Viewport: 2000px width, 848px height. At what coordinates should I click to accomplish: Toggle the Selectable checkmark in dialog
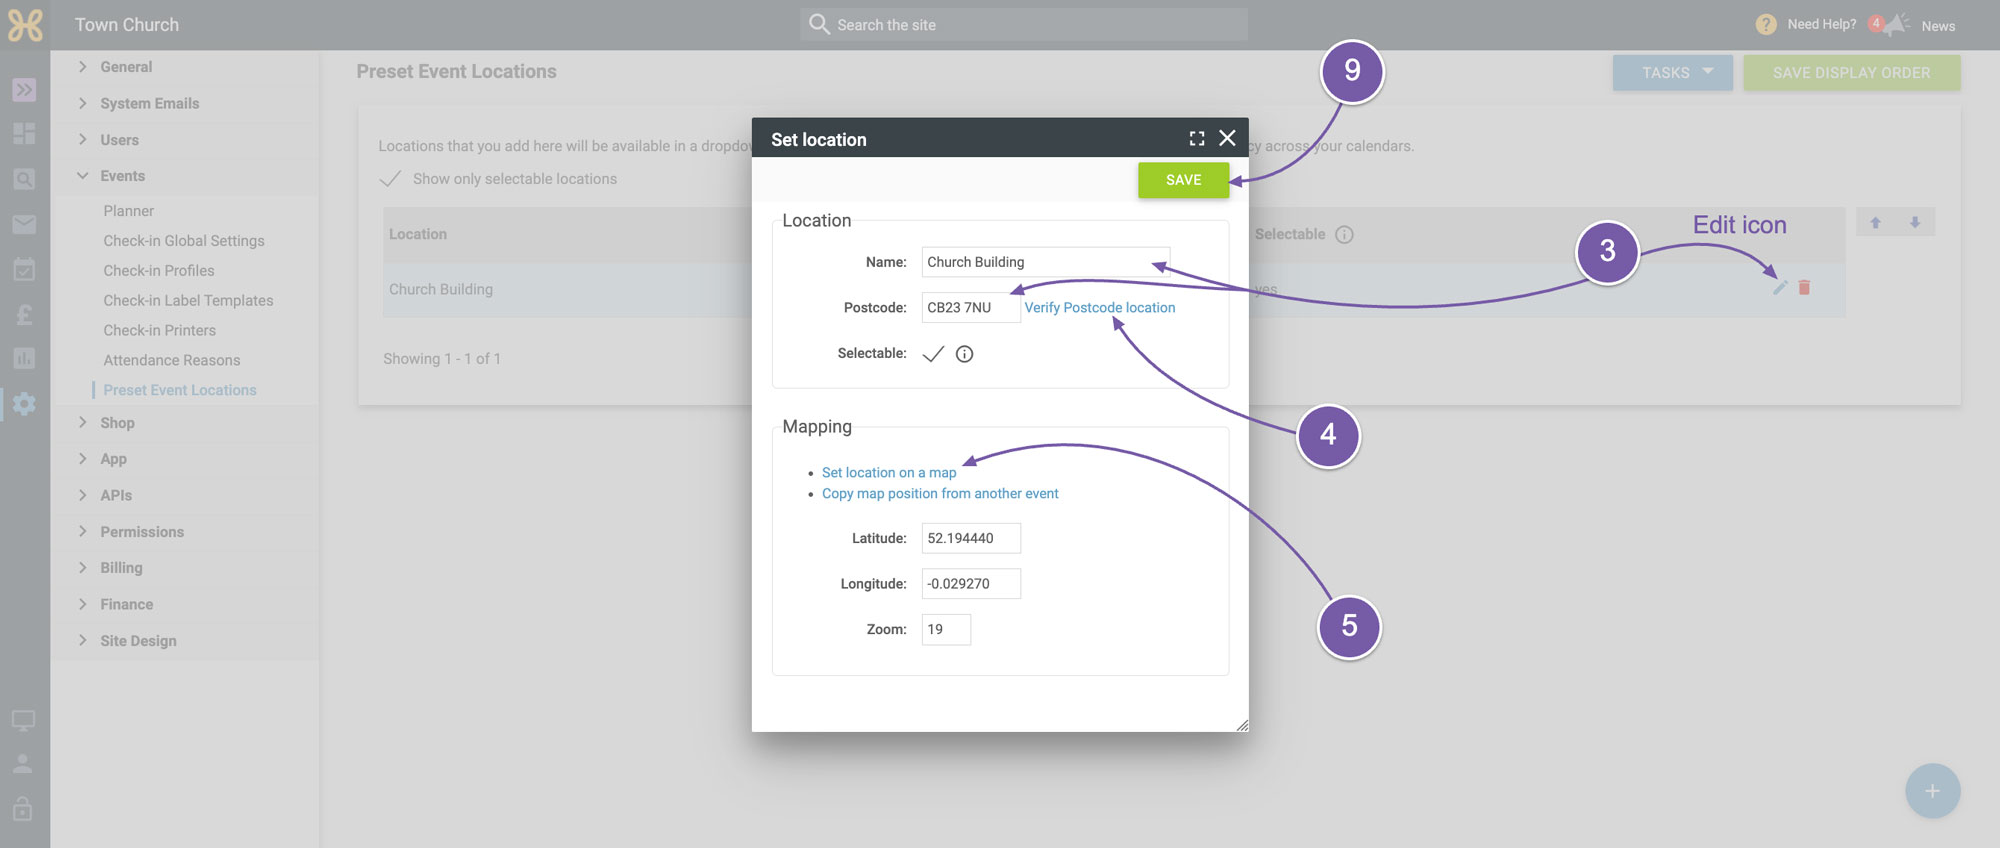(x=933, y=354)
